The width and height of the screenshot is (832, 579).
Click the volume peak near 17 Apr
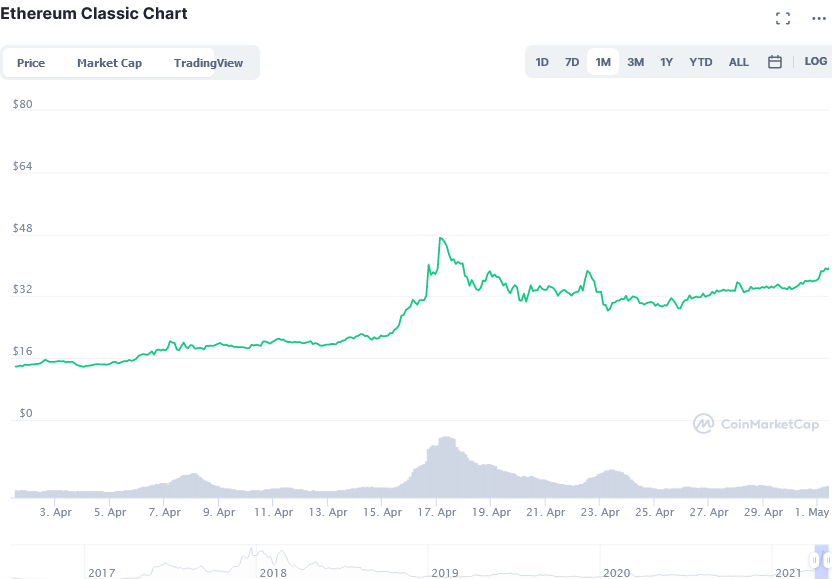tap(447, 438)
